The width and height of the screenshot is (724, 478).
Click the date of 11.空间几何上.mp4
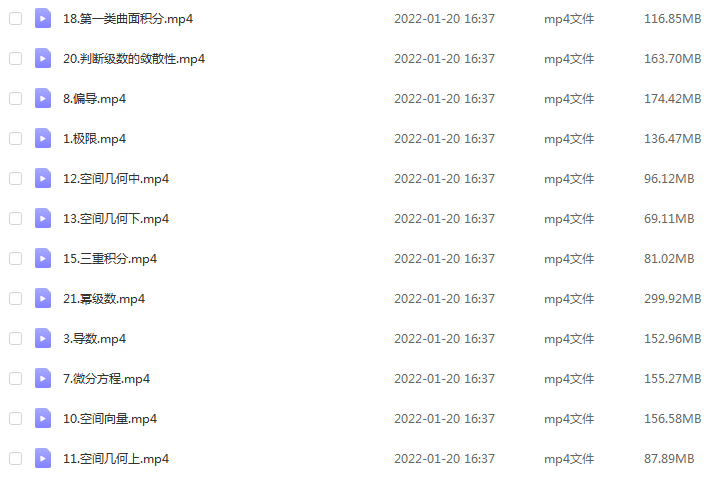[444, 459]
